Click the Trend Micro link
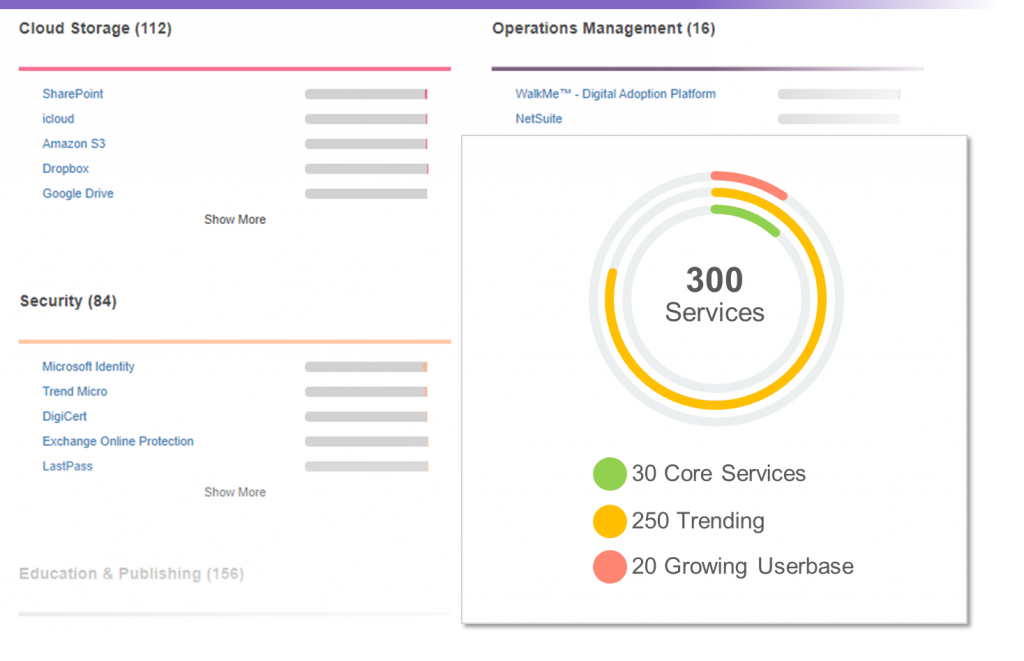Viewport: 1024px width, 661px height. click(74, 392)
